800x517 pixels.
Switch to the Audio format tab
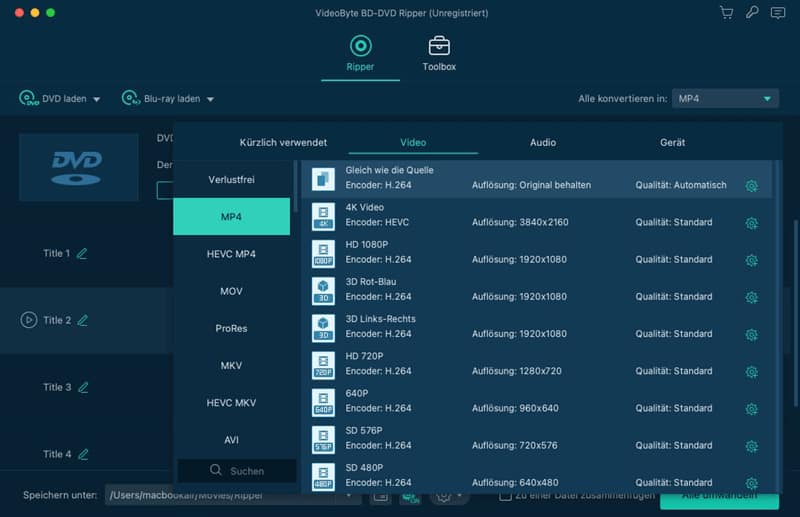click(x=543, y=142)
